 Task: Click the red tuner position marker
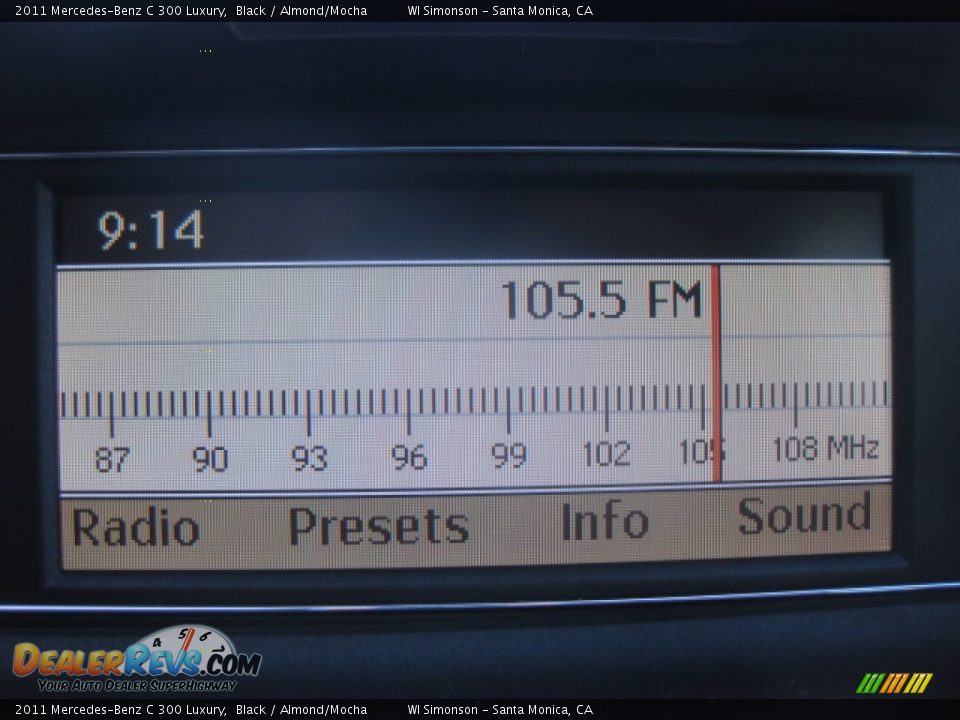click(715, 375)
